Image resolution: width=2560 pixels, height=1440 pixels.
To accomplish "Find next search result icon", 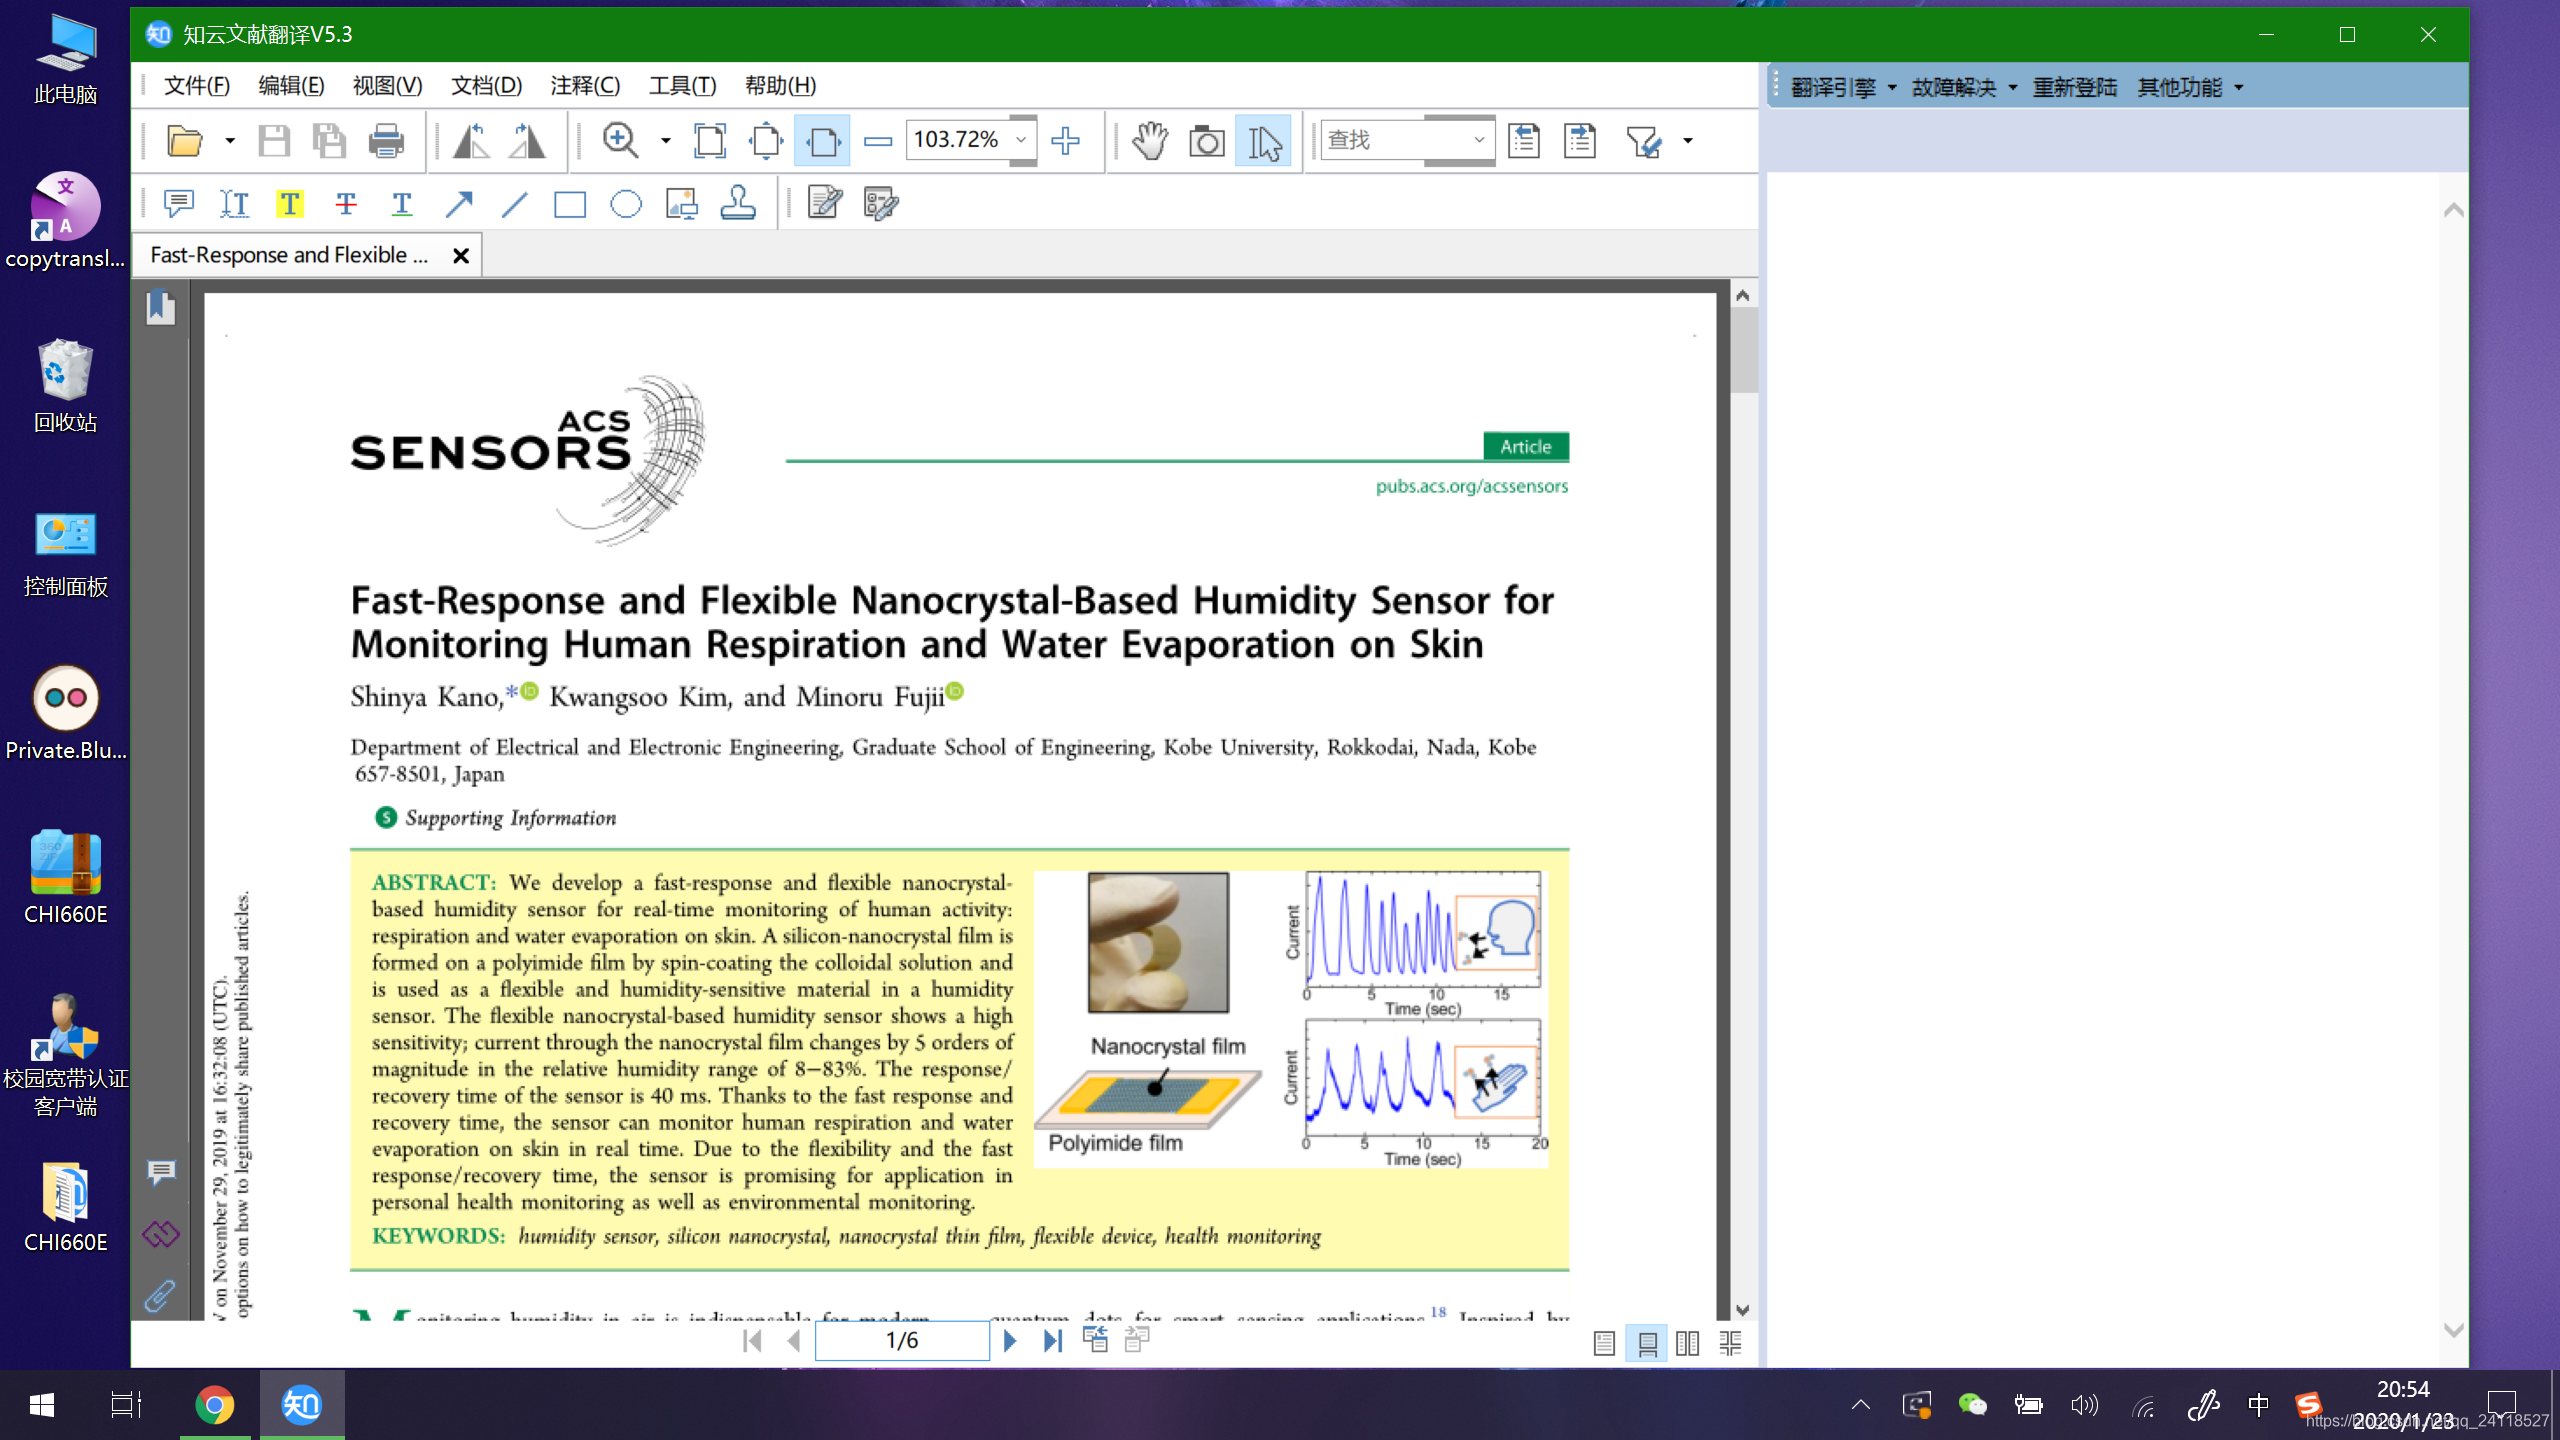I will point(1580,141).
